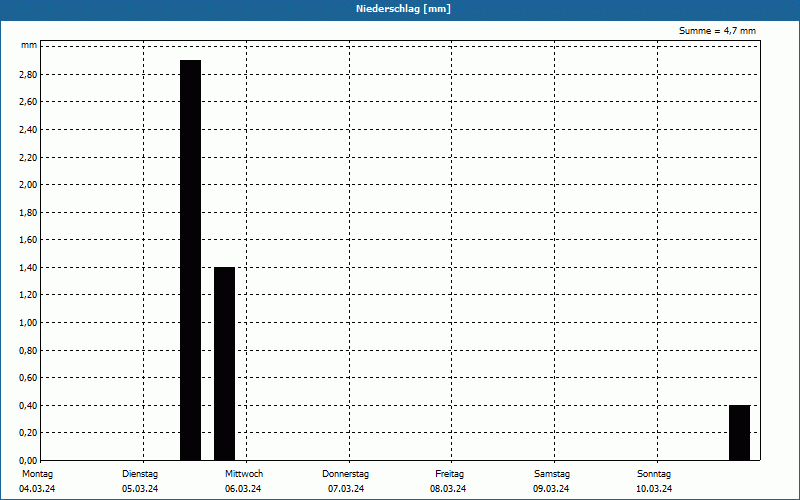Click the 1,00 y-axis value
The image size is (800, 500).
[x=28, y=323]
